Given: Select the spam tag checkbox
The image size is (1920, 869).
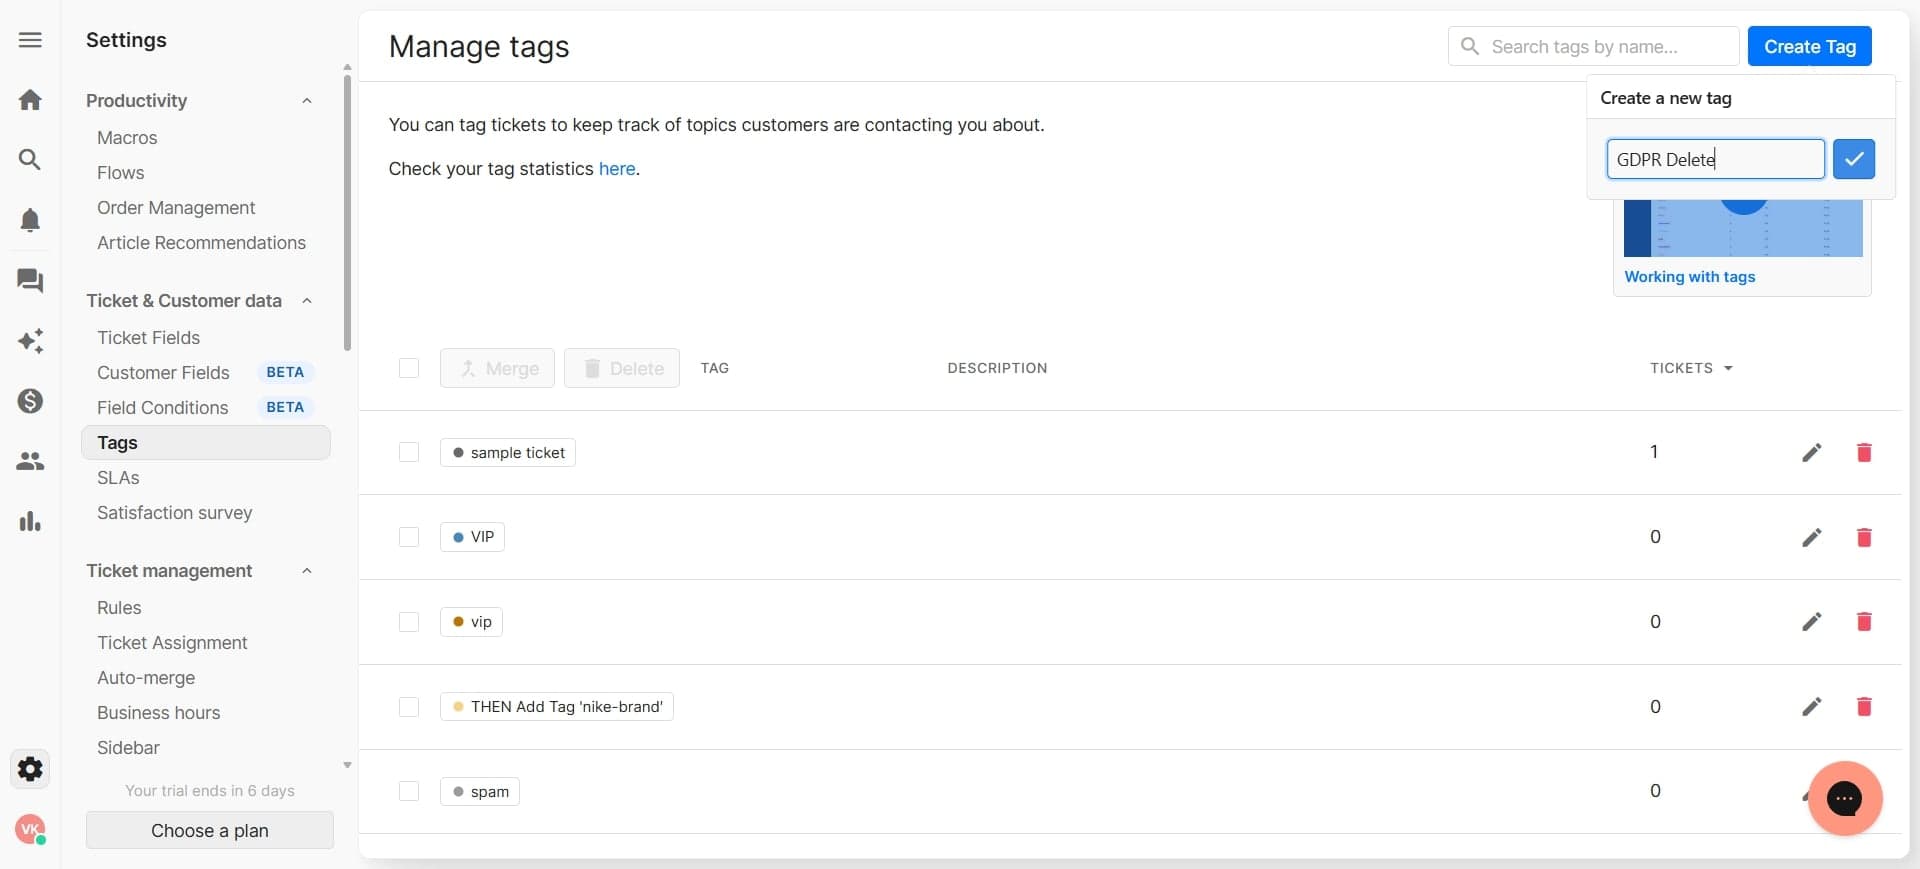Looking at the screenshot, I should coord(409,791).
